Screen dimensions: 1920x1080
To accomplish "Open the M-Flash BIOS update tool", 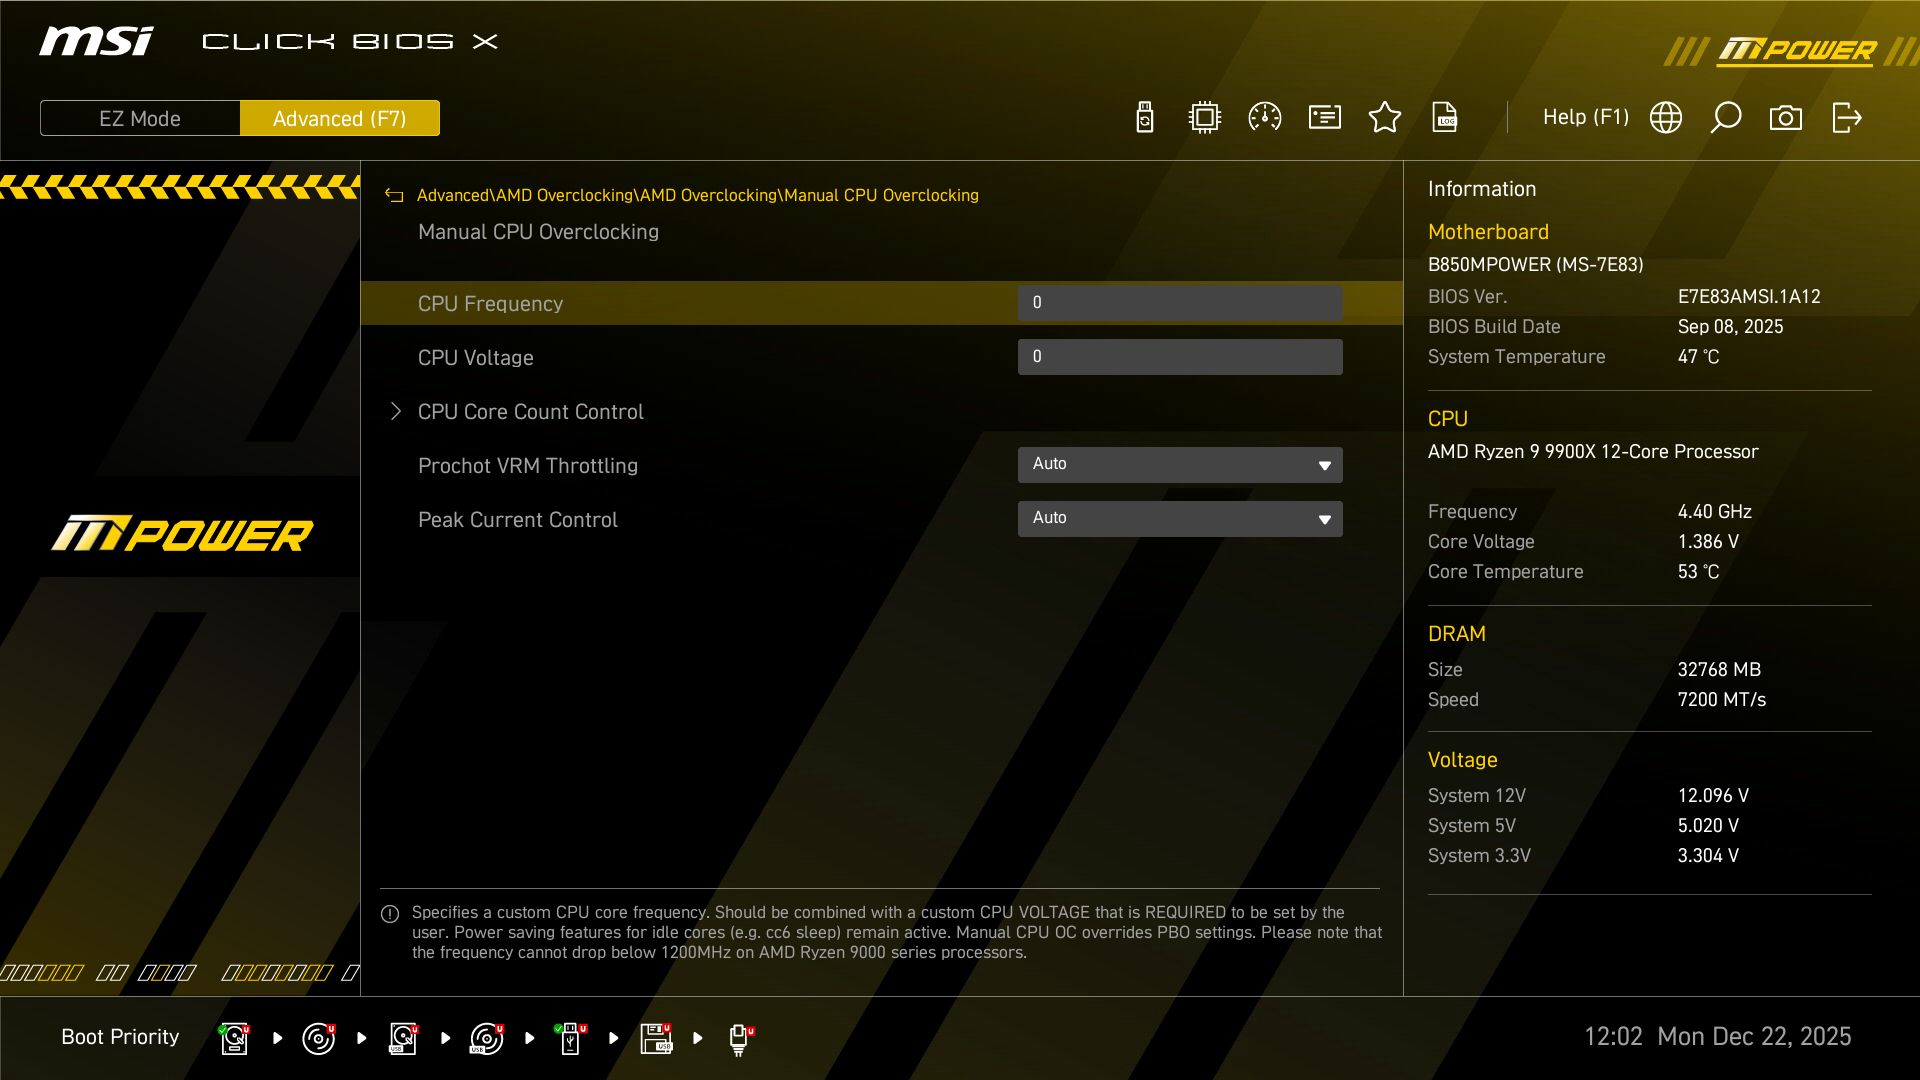I will 1143,117.
